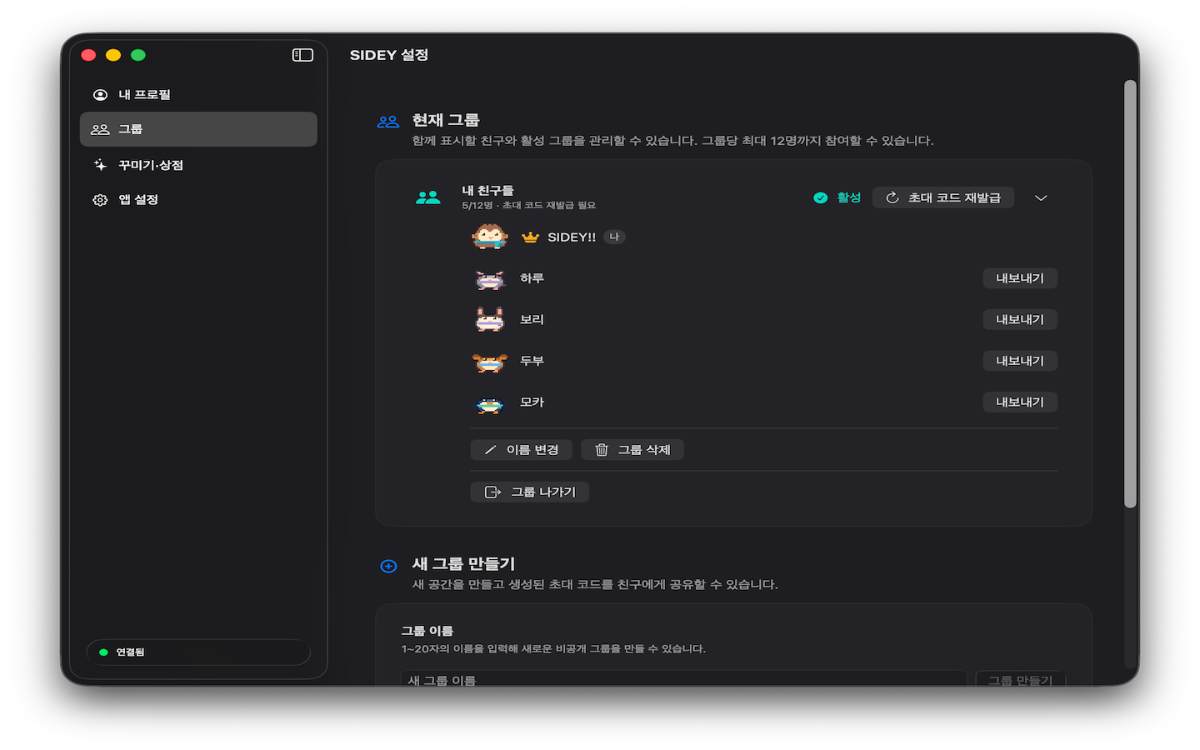Viewport: 1200px width, 750px height.
Task: Click the 그룹 이름 field label
Action: coord(427,631)
